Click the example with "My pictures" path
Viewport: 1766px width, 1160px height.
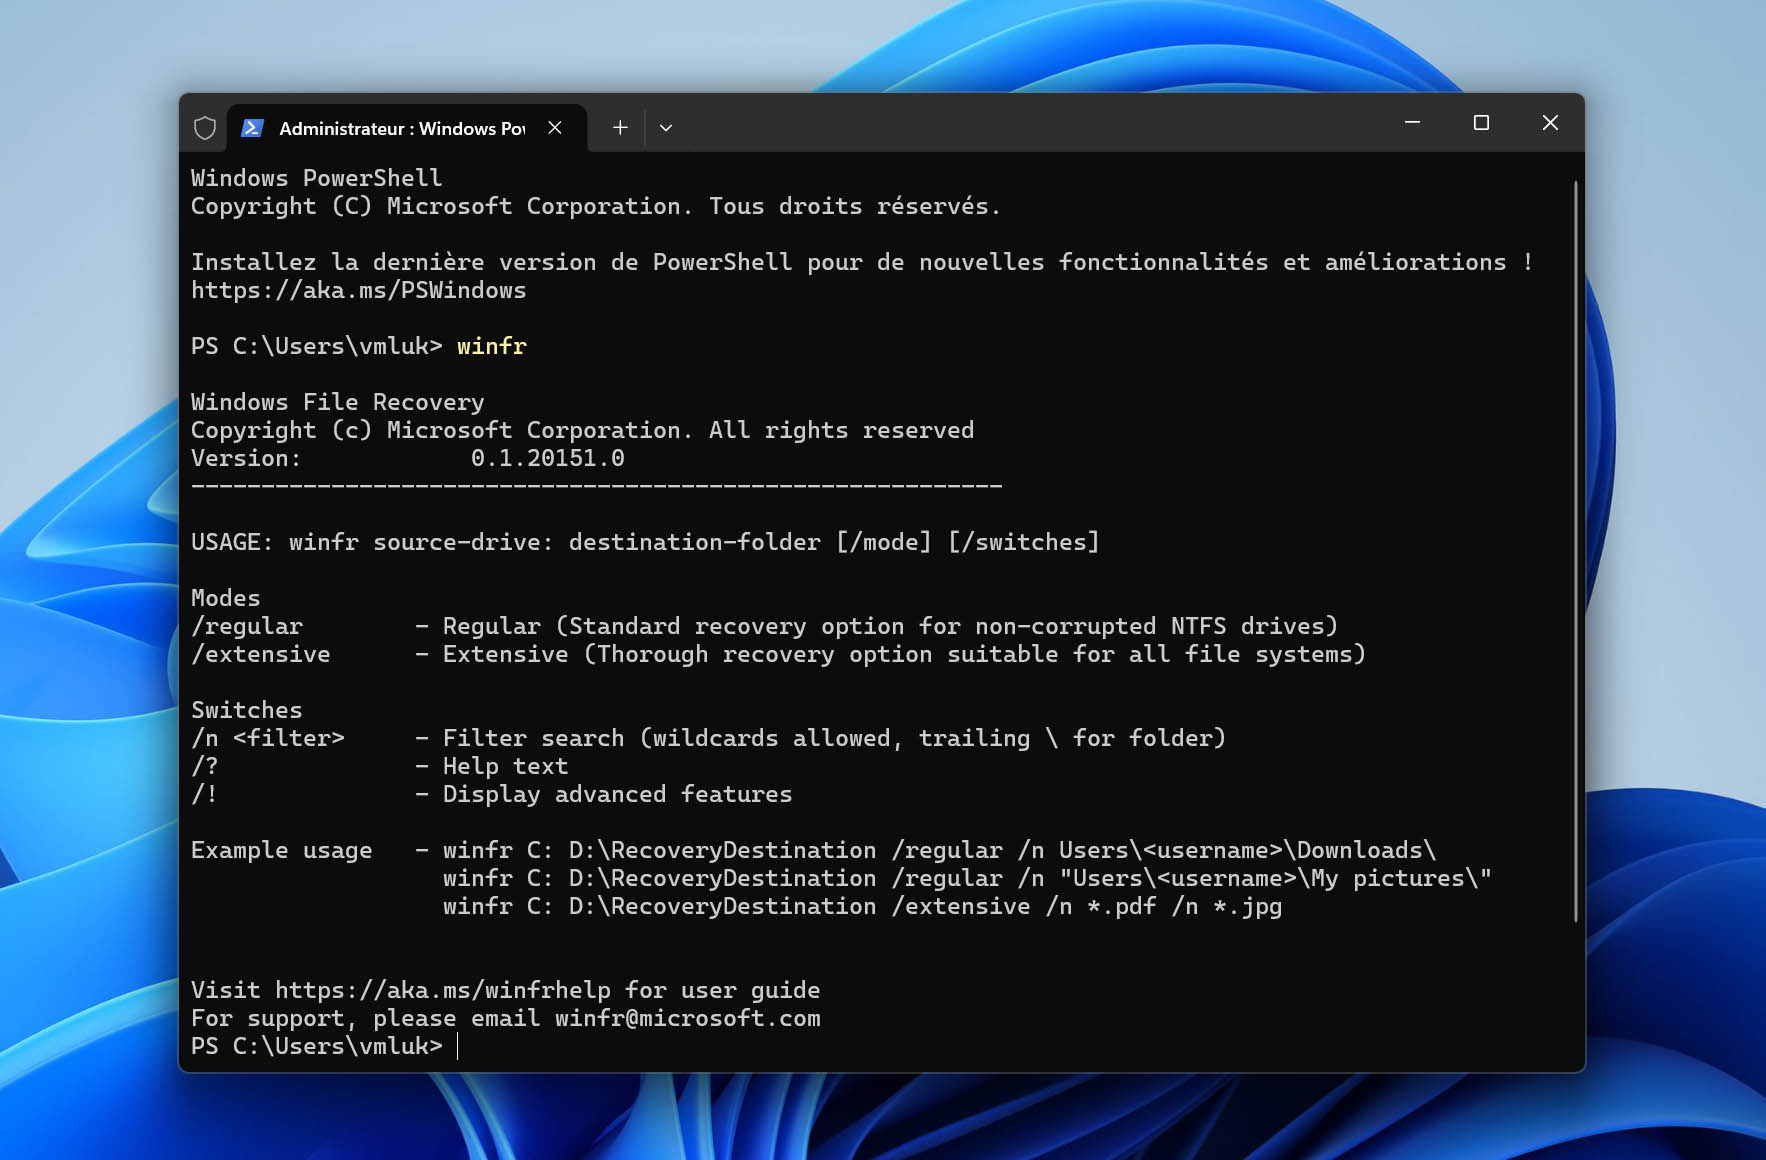[x=967, y=878]
